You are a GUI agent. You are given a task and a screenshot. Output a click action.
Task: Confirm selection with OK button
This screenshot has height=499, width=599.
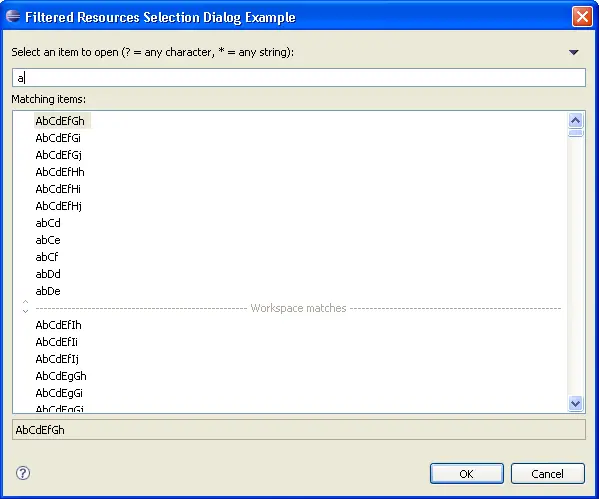[x=466, y=474]
